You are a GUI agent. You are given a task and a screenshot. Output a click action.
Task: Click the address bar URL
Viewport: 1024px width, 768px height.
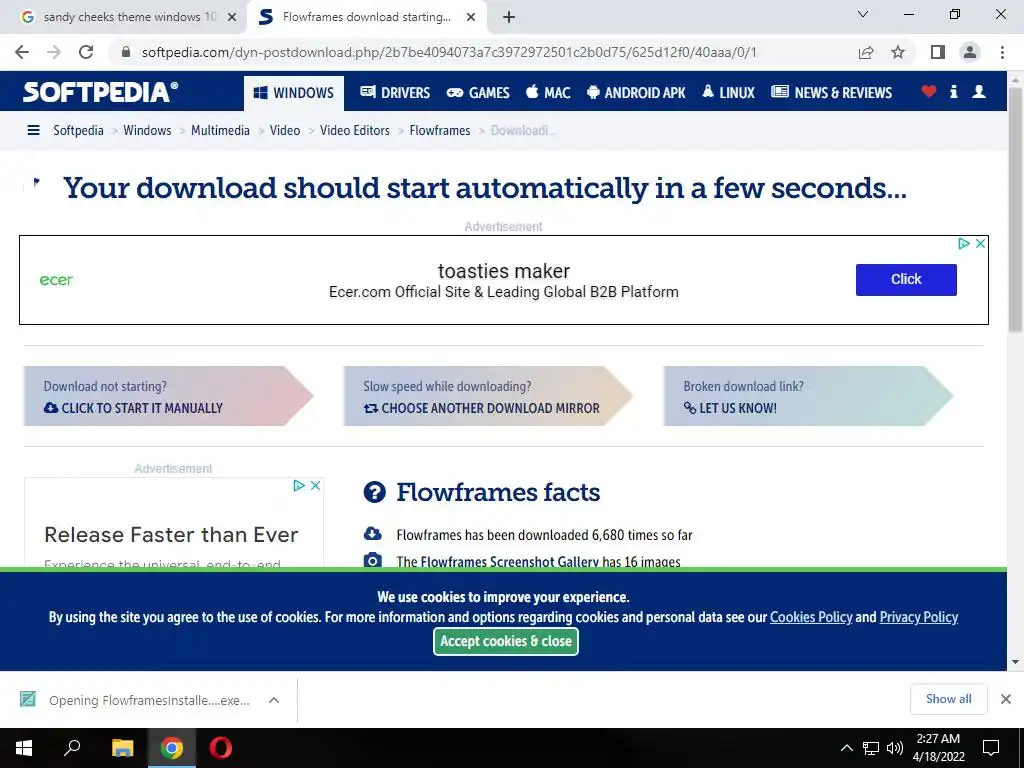(x=449, y=52)
